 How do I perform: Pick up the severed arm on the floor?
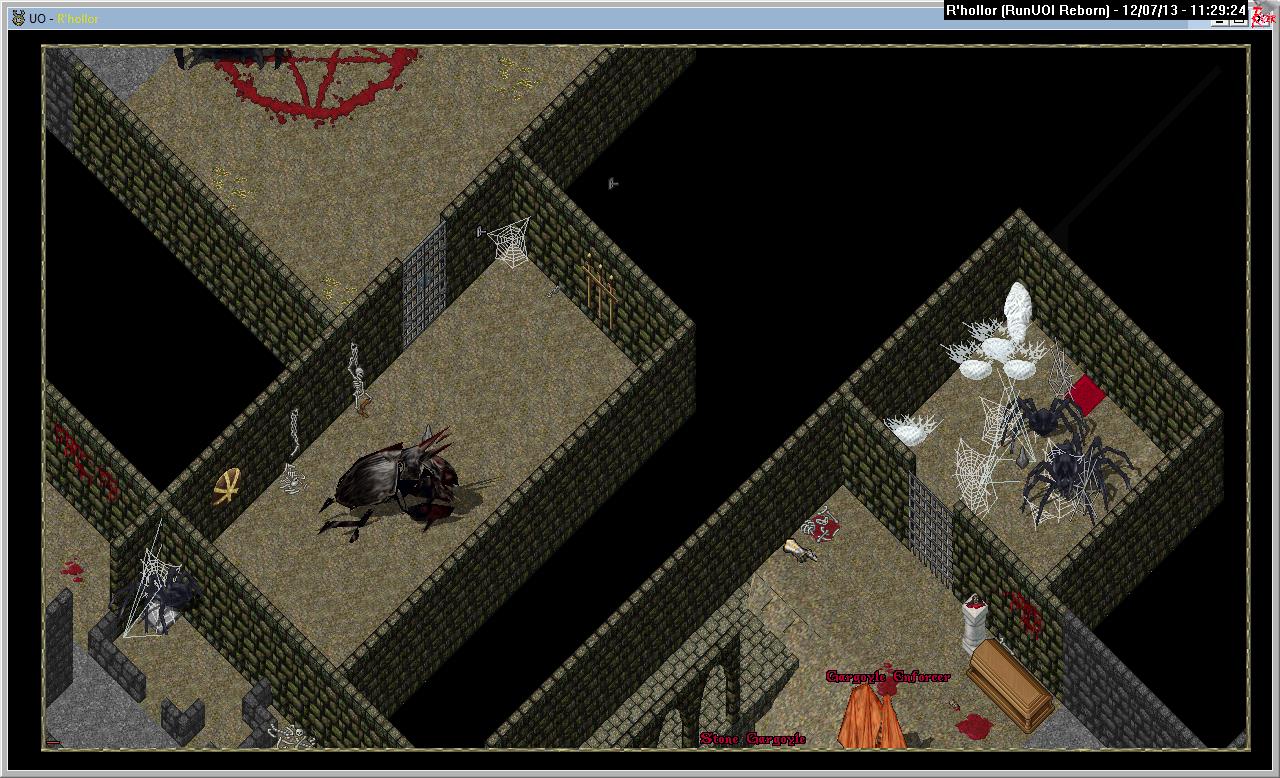click(x=799, y=550)
